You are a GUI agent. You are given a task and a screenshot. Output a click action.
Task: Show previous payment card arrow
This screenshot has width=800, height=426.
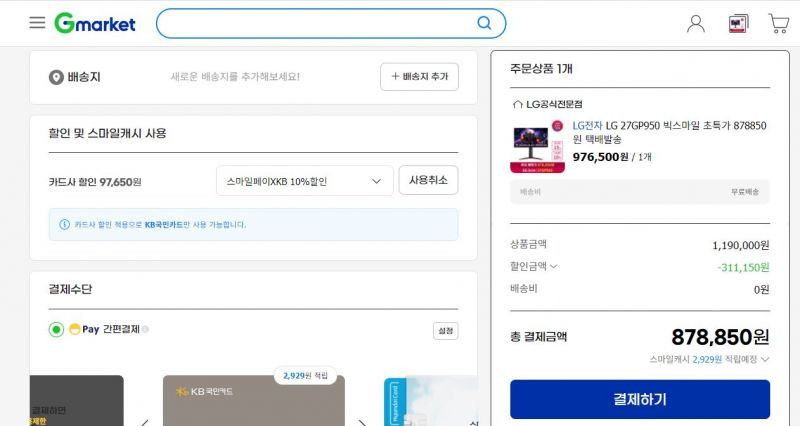tap(145, 422)
